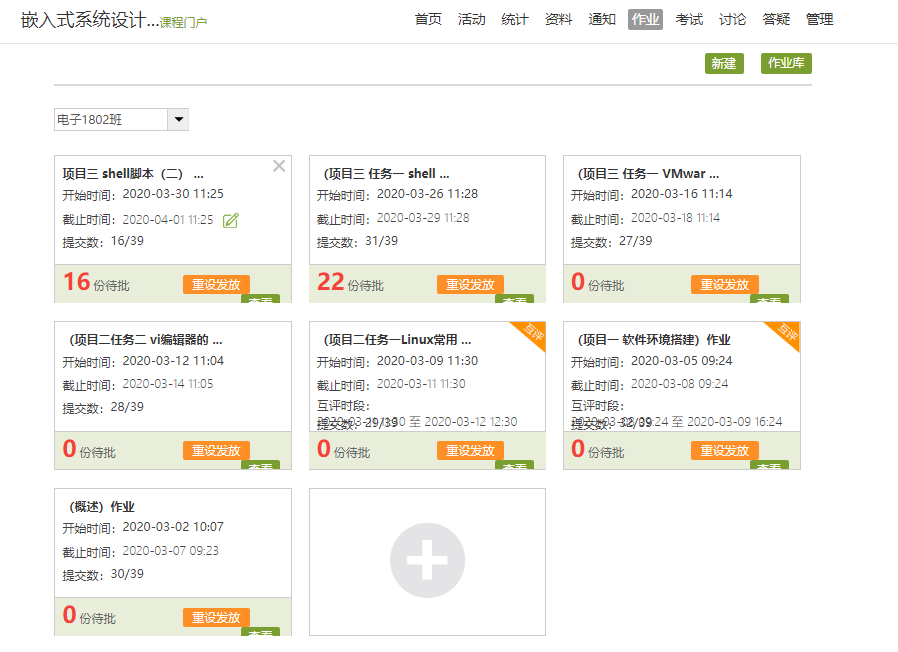Open the （项目三 任务一 VMwar assignment title
This screenshot has width=898, height=652.
[x=645, y=173]
